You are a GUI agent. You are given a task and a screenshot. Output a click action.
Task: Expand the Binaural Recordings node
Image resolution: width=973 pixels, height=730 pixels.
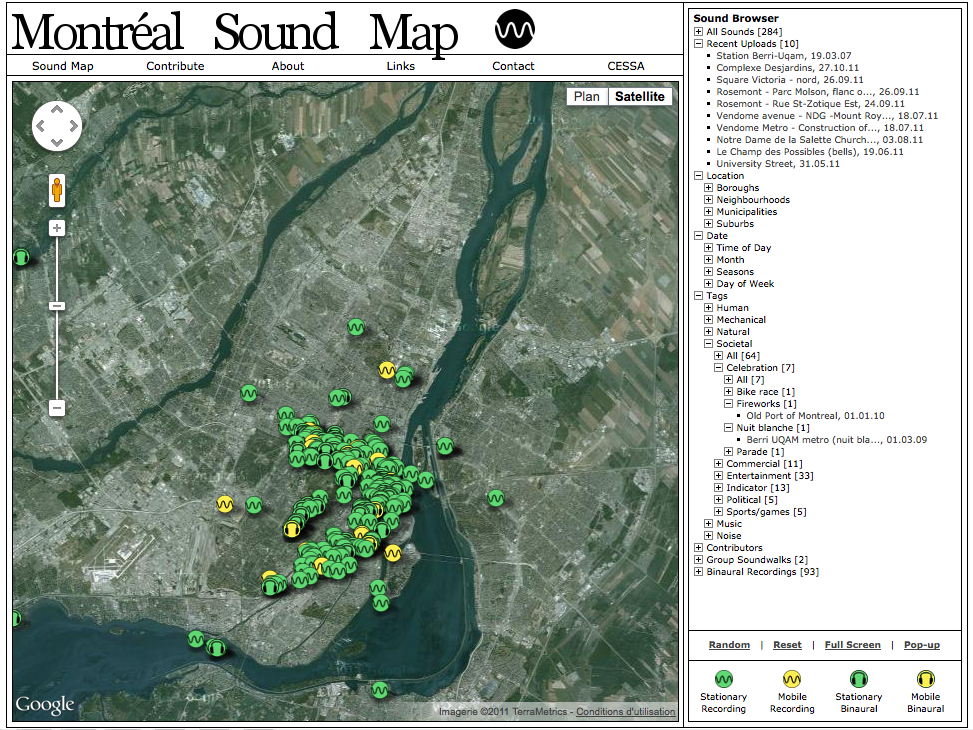click(699, 572)
